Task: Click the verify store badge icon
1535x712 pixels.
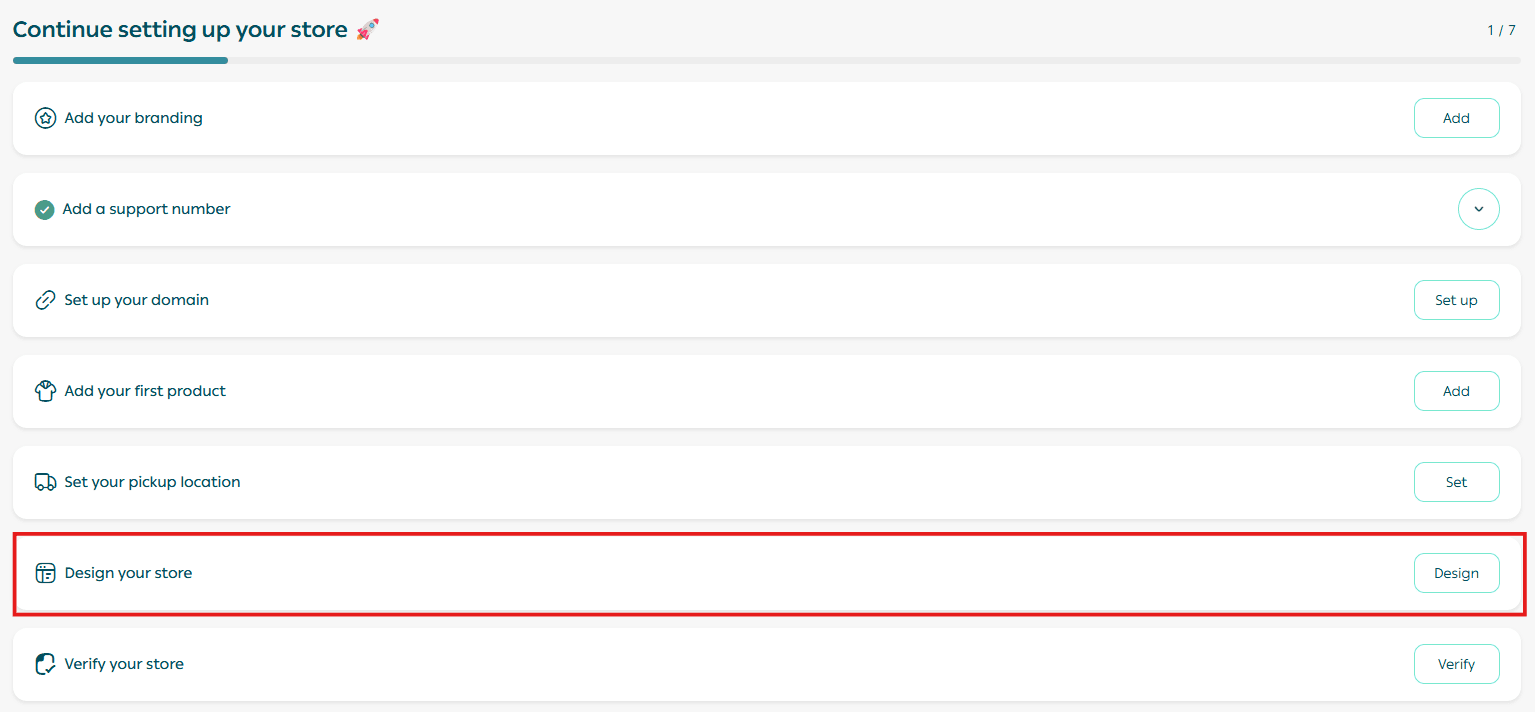Action: pyautogui.click(x=45, y=664)
